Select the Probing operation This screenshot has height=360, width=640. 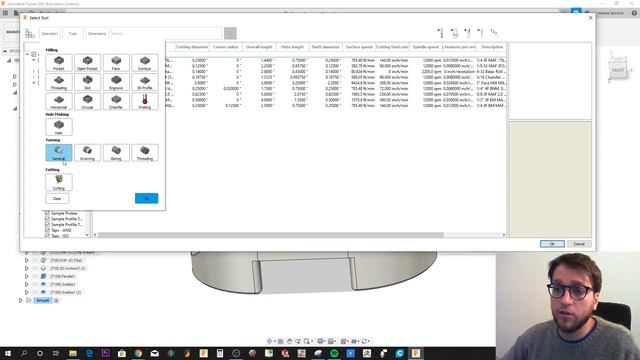pyautogui.click(x=145, y=101)
